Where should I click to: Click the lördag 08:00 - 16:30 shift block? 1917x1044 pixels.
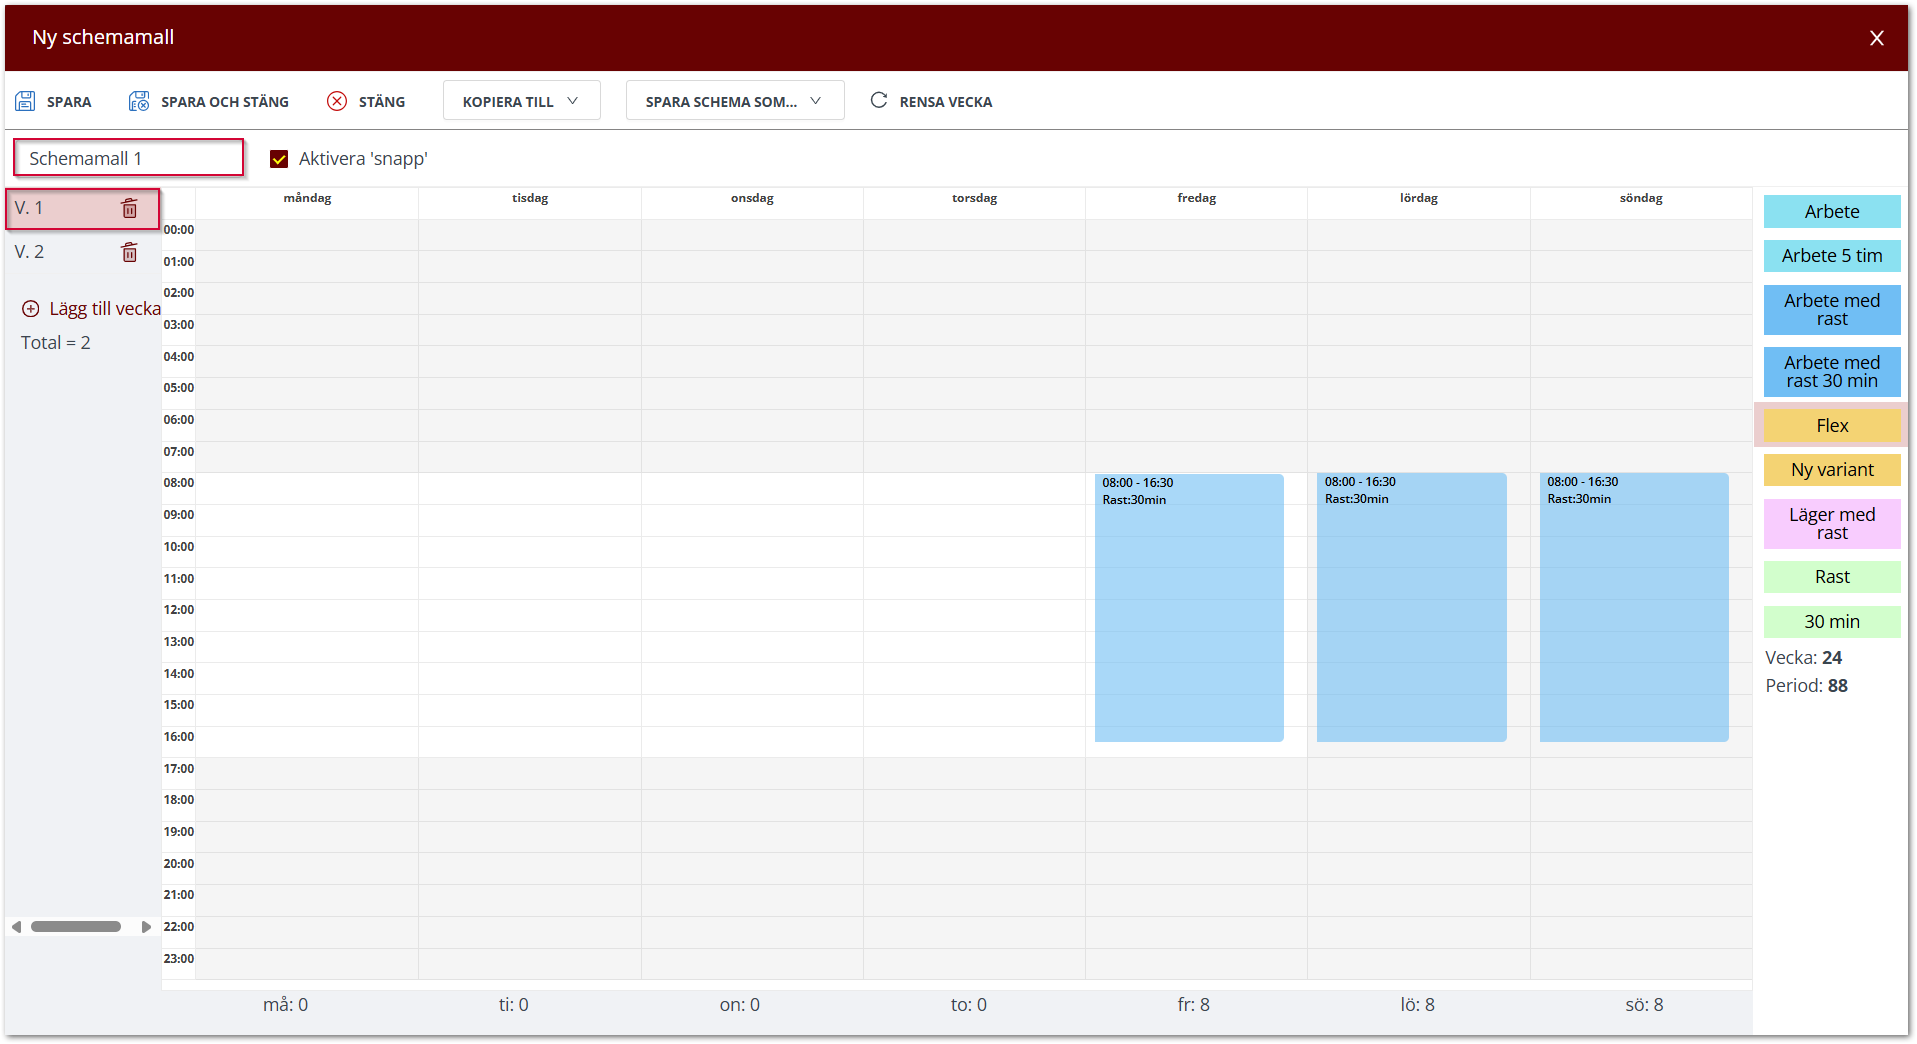tap(1411, 608)
